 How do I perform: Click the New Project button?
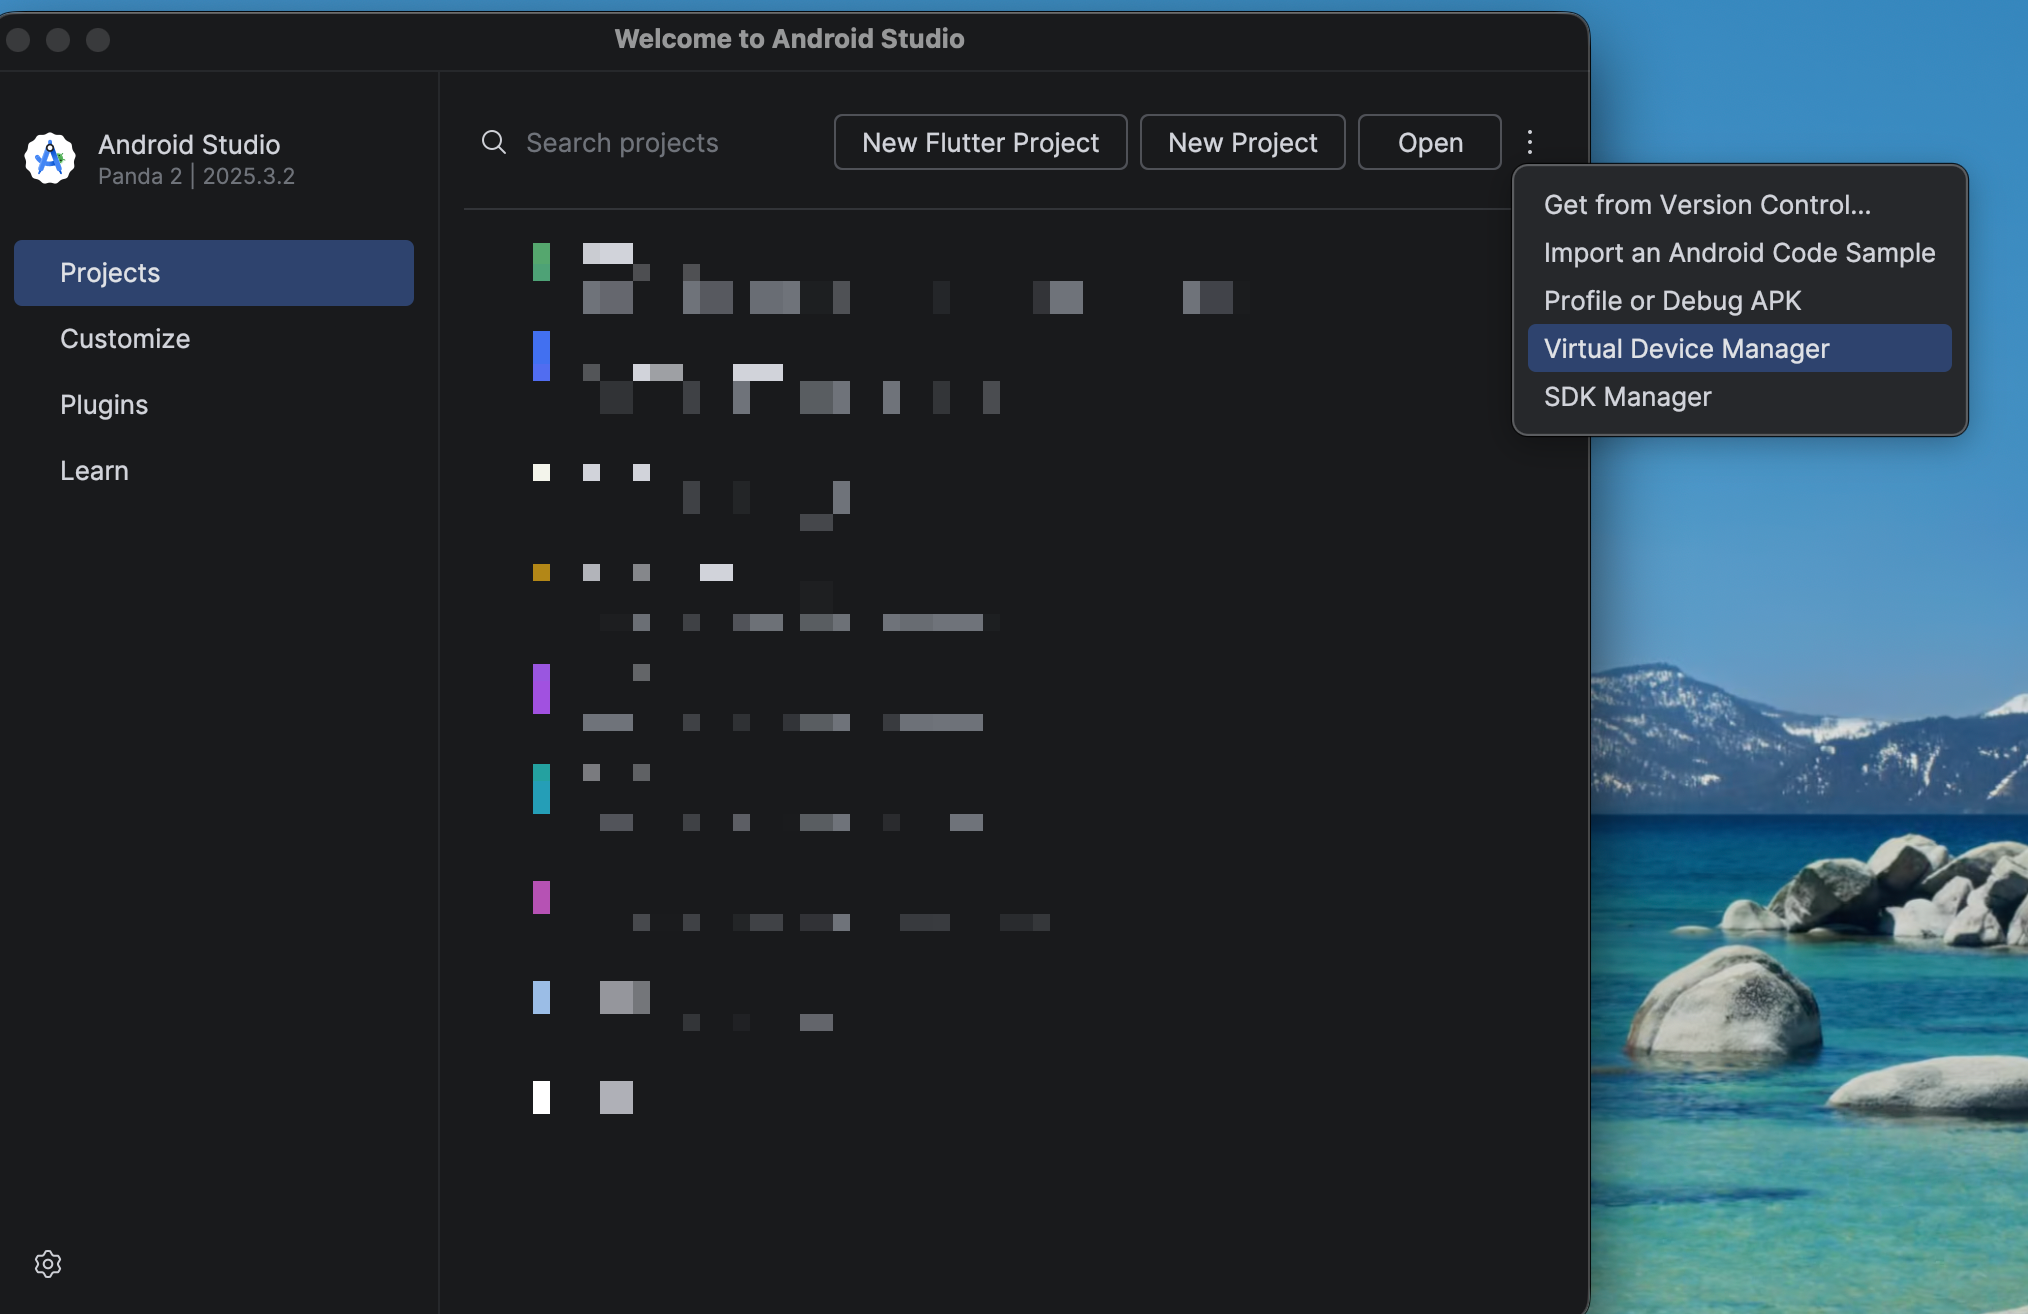coord(1242,143)
